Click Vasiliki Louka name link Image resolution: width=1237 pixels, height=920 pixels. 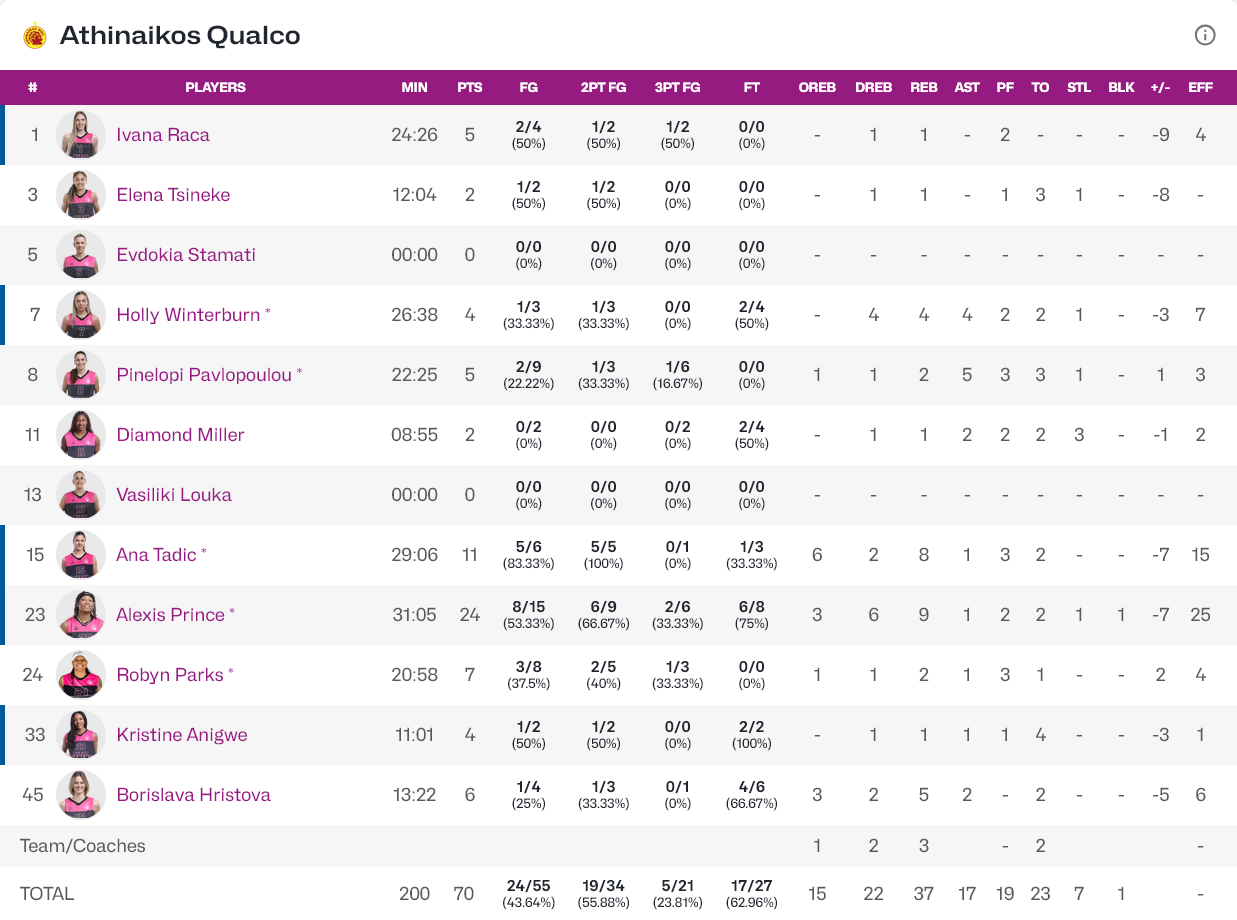[174, 495]
